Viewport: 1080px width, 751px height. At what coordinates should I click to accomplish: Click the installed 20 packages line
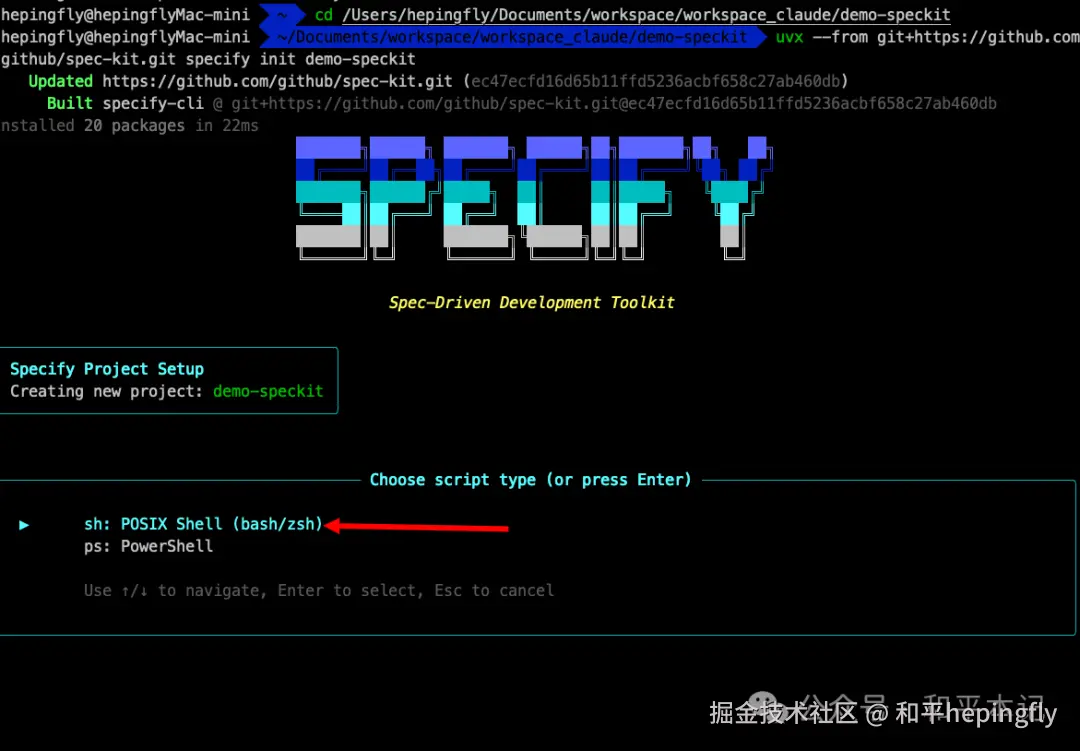tap(129, 125)
